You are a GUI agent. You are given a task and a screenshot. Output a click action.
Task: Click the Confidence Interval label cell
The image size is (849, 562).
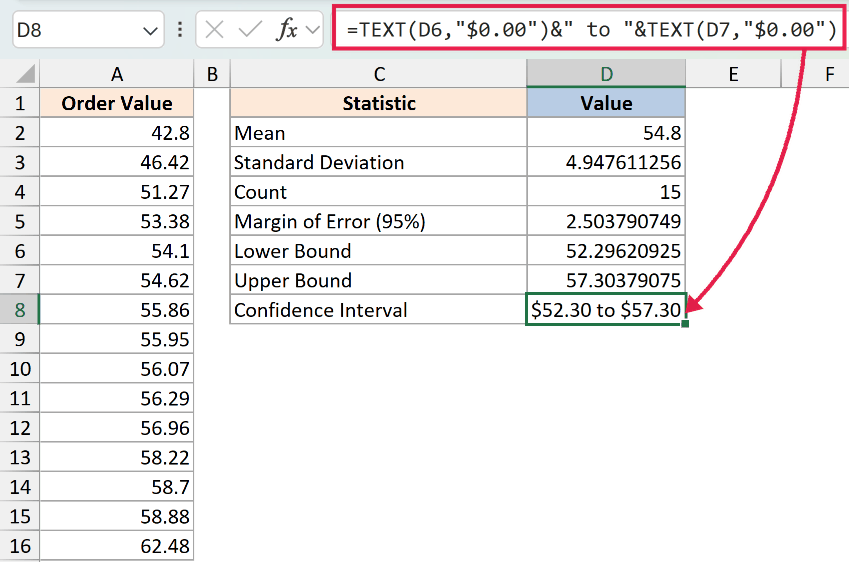point(378,310)
